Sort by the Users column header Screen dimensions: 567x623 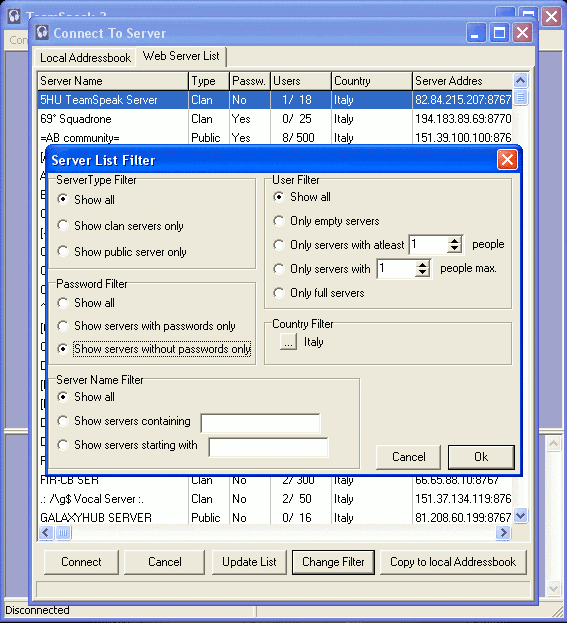click(x=301, y=81)
